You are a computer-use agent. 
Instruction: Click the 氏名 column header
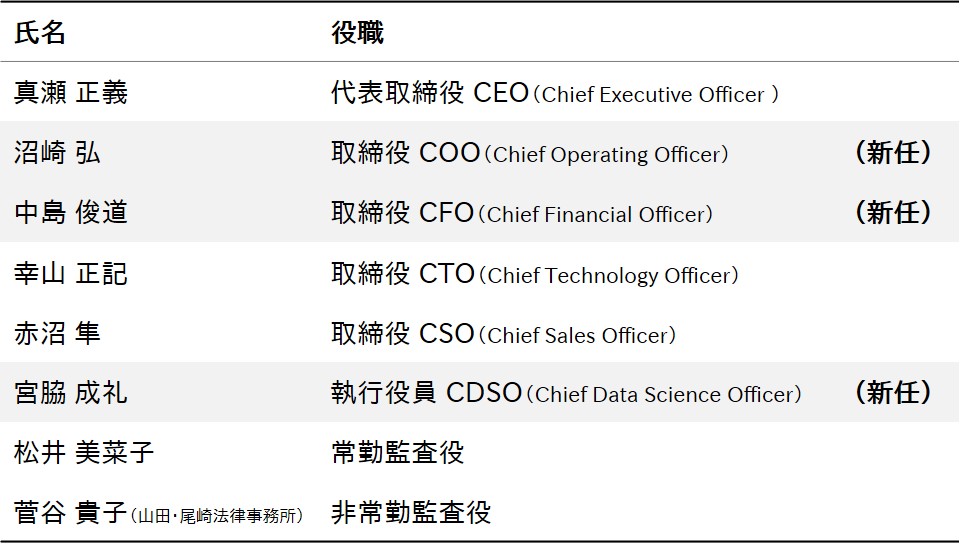pyautogui.click(x=41, y=33)
